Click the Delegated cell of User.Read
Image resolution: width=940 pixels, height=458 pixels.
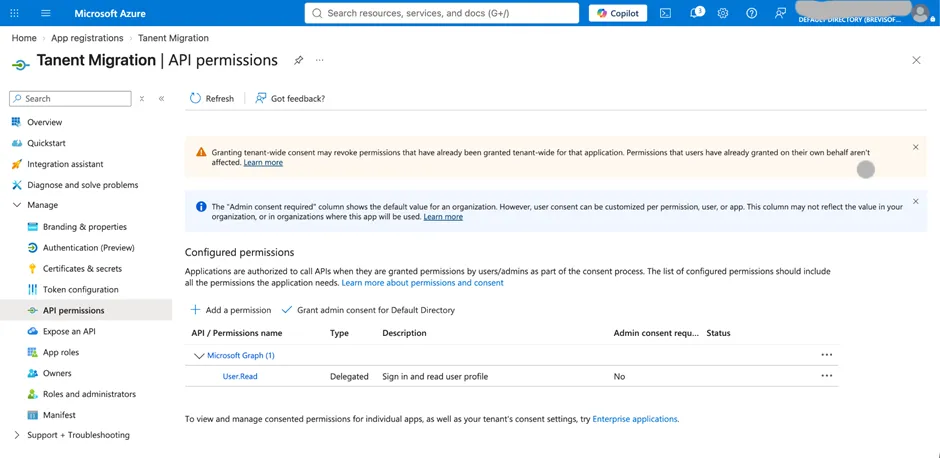click(x=350, y=376)
